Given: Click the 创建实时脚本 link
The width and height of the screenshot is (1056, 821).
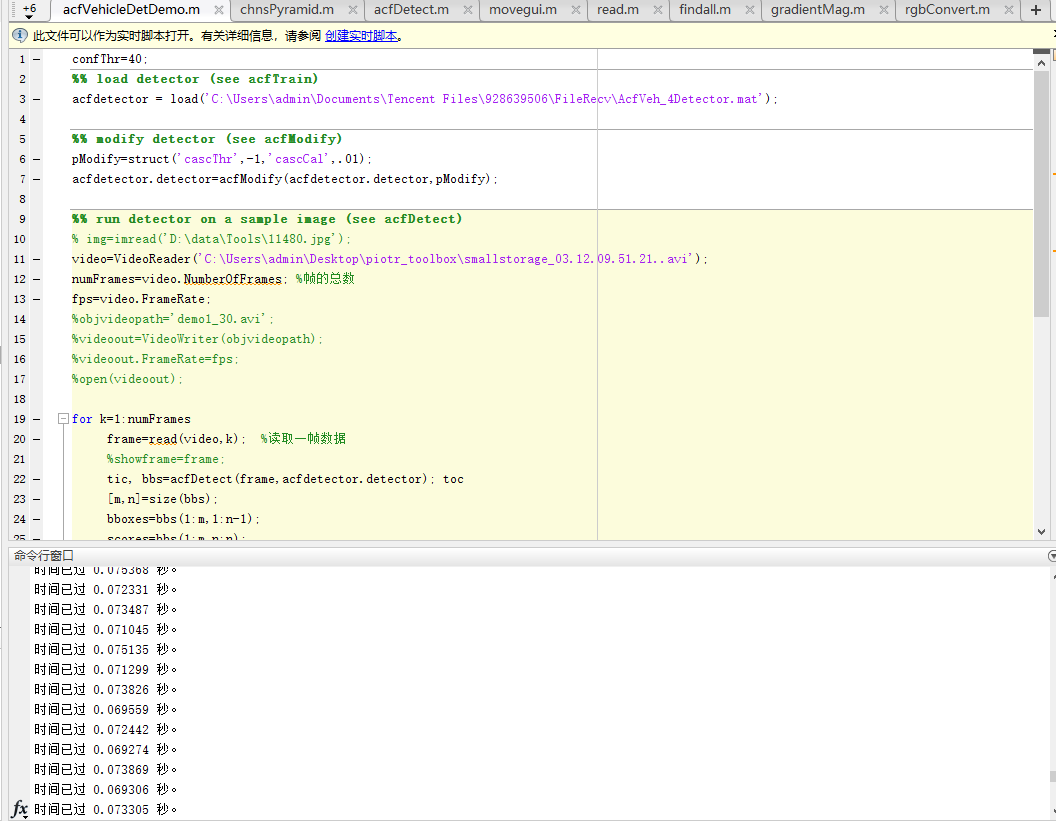Looking at the screenshot, I should tap(361, 35).
